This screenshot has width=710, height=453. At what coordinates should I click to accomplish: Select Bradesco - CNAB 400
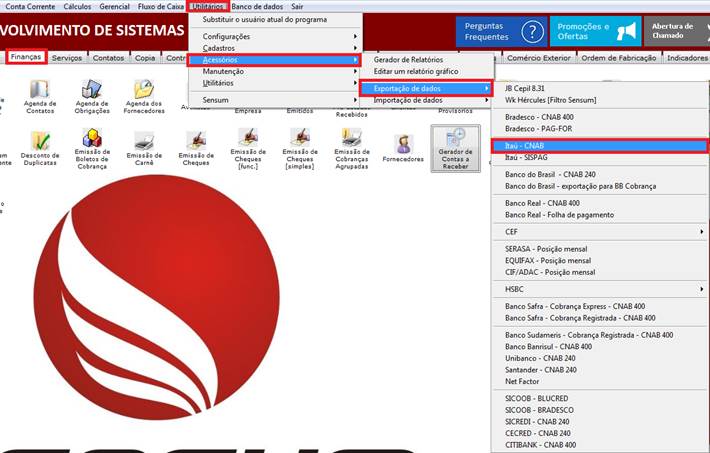tap(600, 117)
